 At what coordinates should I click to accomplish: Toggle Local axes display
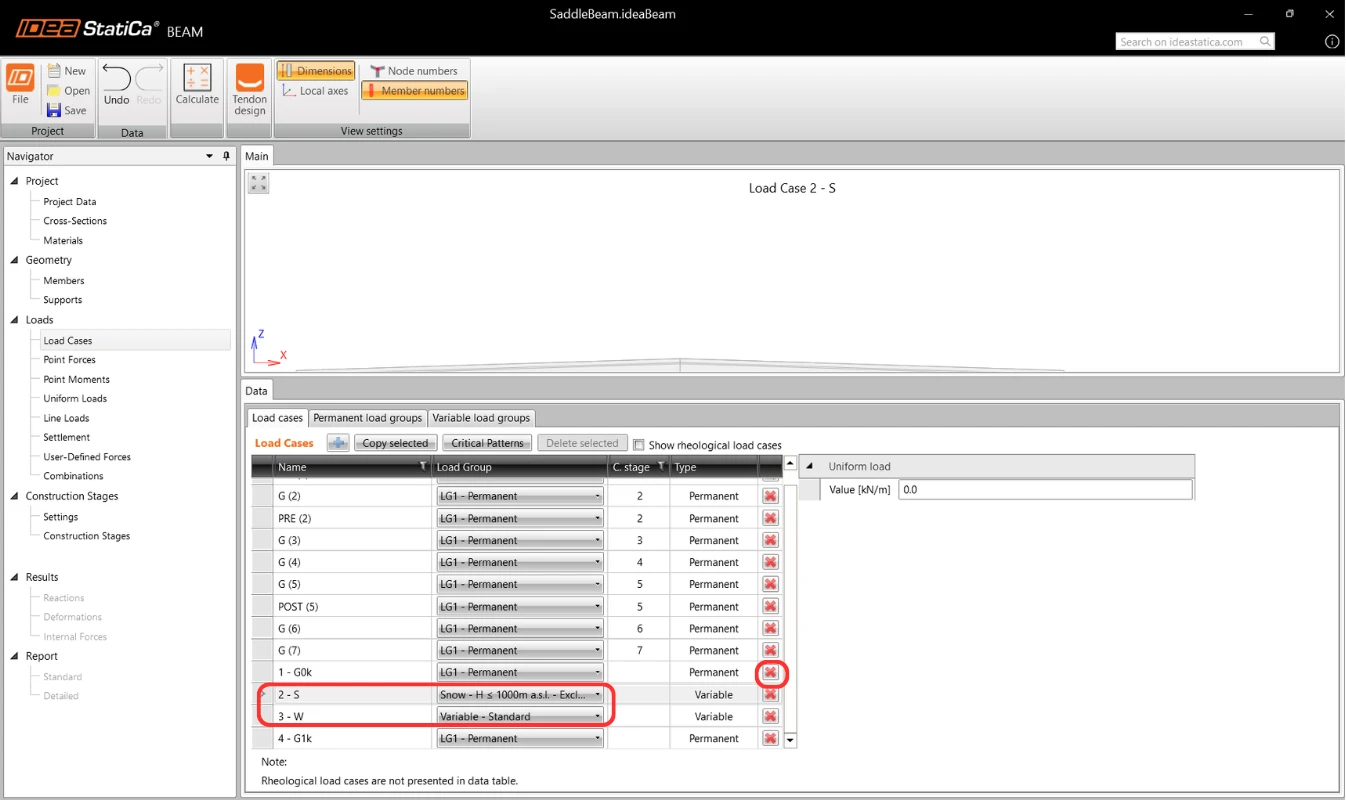tap(315, 91)
